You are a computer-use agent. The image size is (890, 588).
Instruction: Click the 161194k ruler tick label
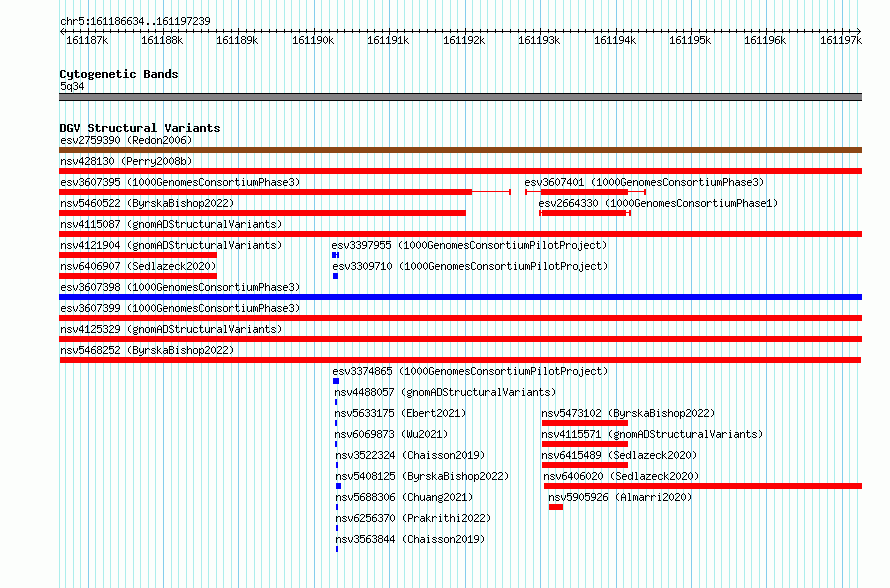pyautogui.click(x=615, y=40)
